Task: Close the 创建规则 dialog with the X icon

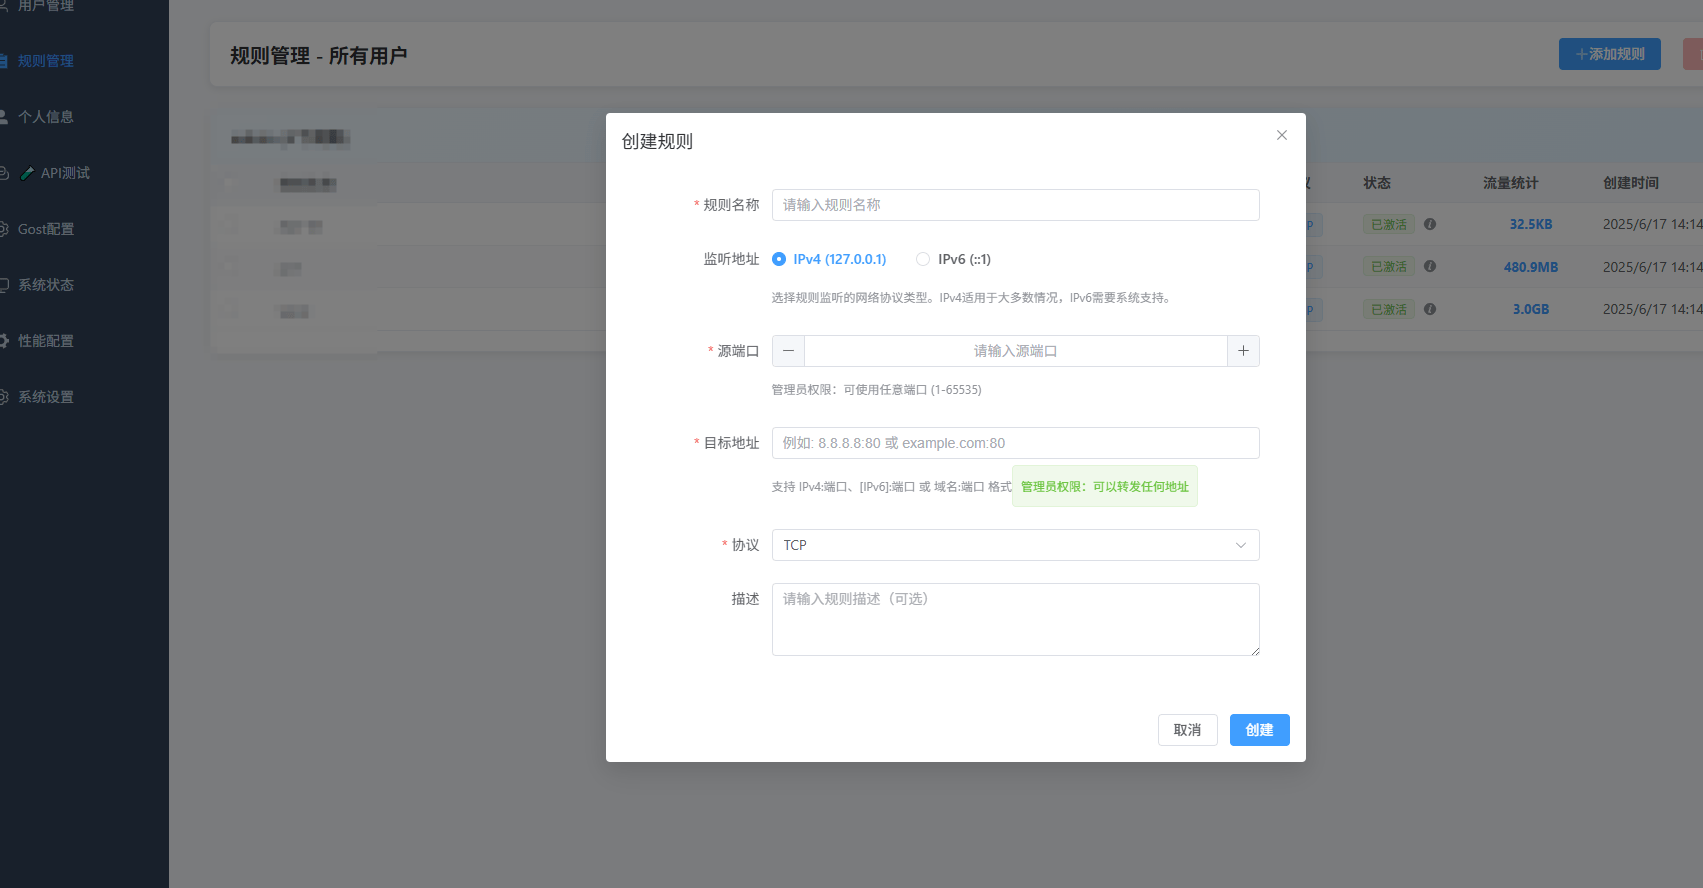Action: 1282,135
